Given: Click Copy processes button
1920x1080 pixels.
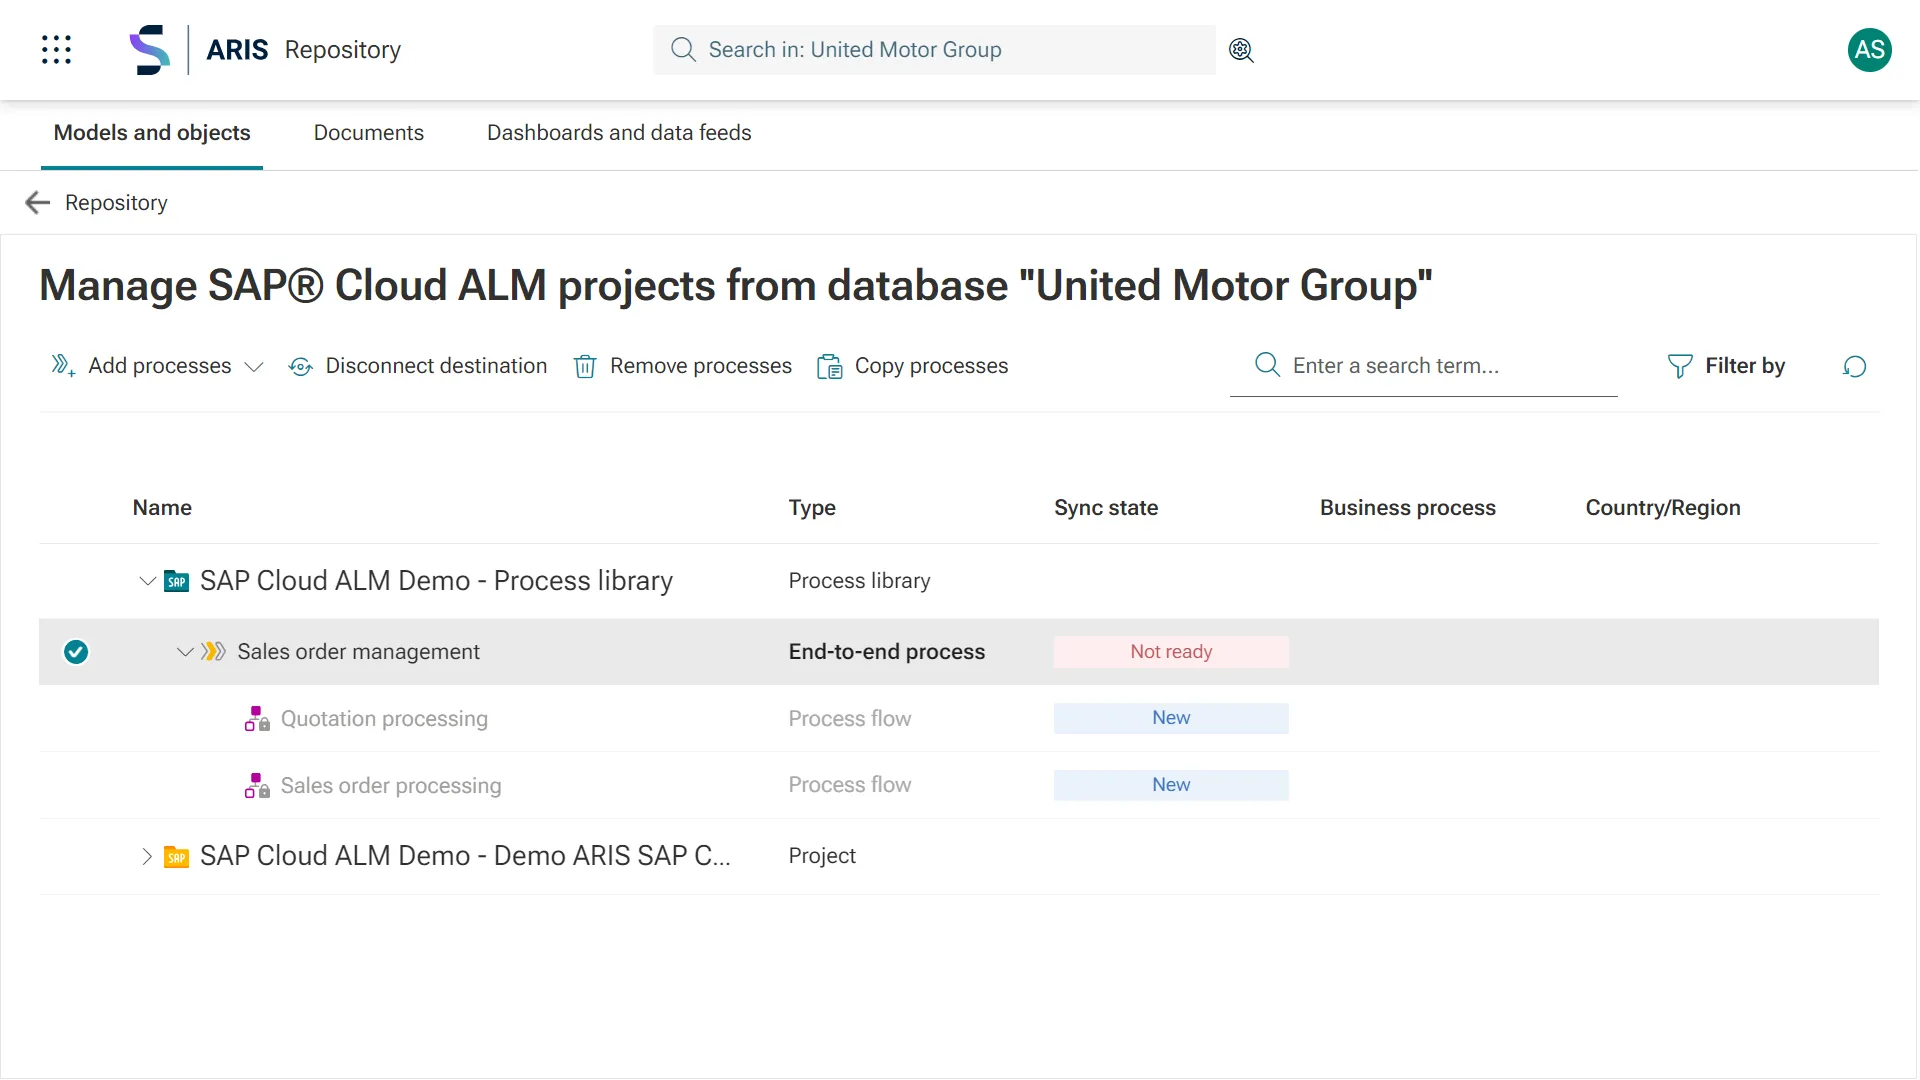Looking at the screenshot, I should click(912, 366).
